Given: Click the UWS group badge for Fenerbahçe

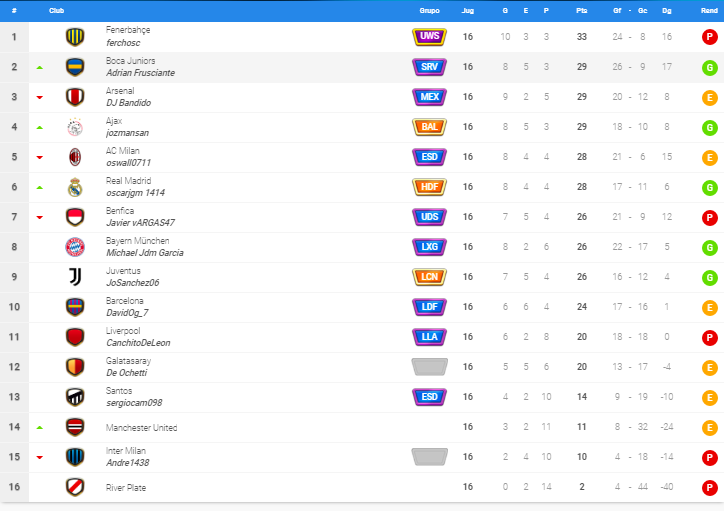Looking at the screenshot, I should pos(429,36).
